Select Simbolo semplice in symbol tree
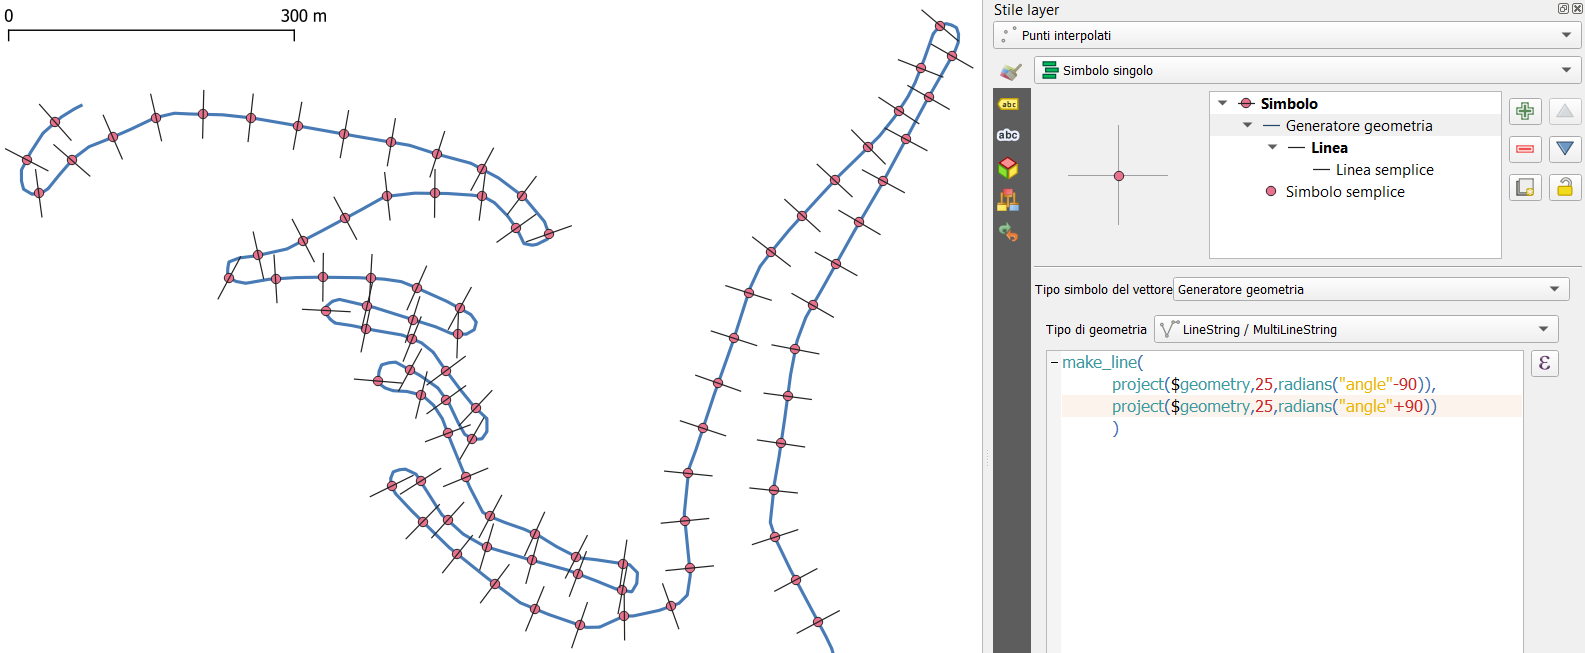 1344,192
